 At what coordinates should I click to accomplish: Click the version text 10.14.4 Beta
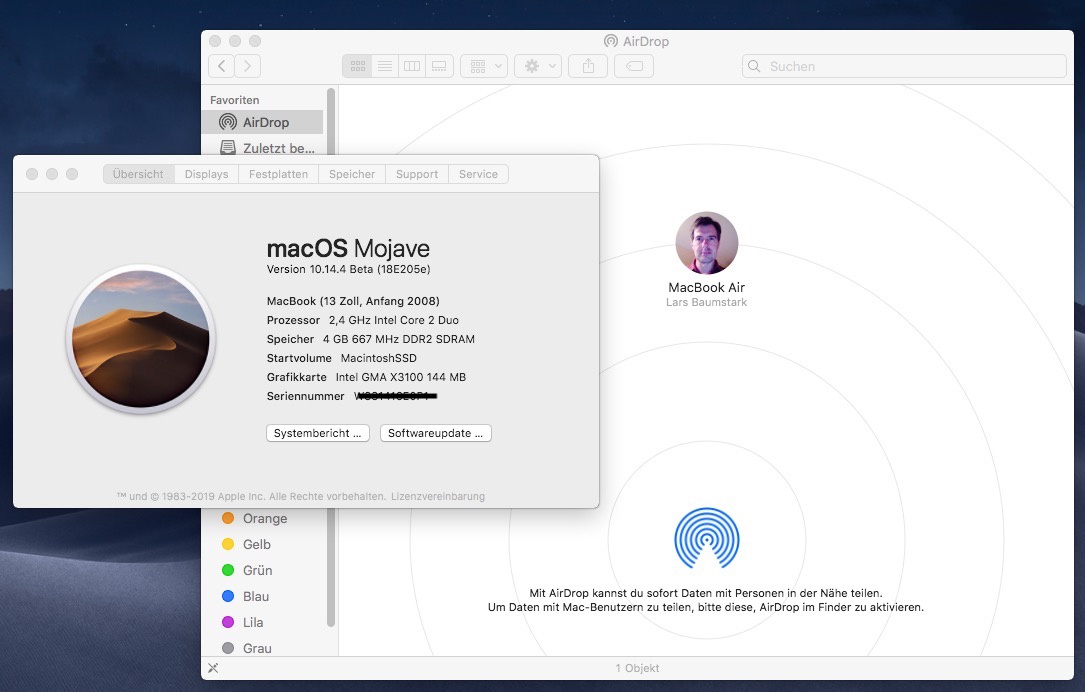349,269
